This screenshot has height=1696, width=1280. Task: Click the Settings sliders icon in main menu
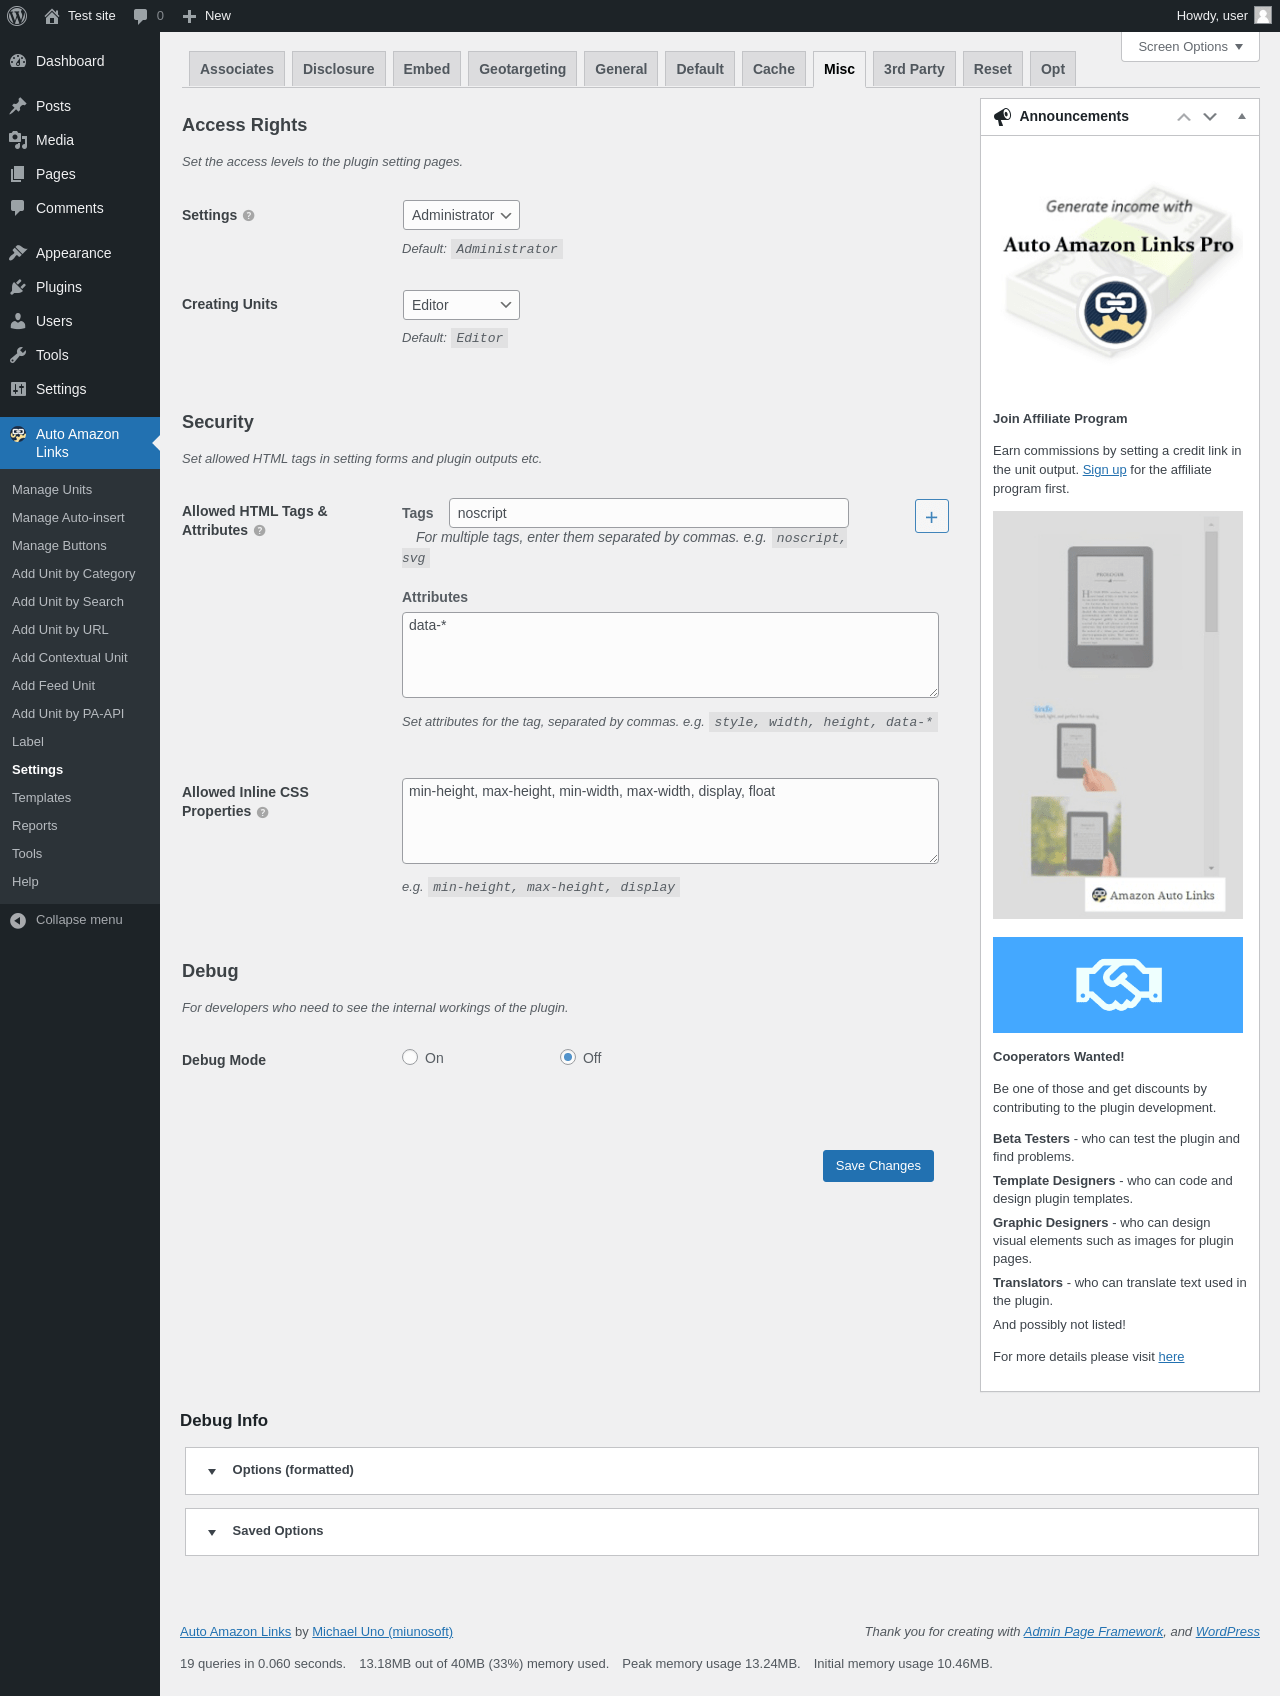pos(18,389)
